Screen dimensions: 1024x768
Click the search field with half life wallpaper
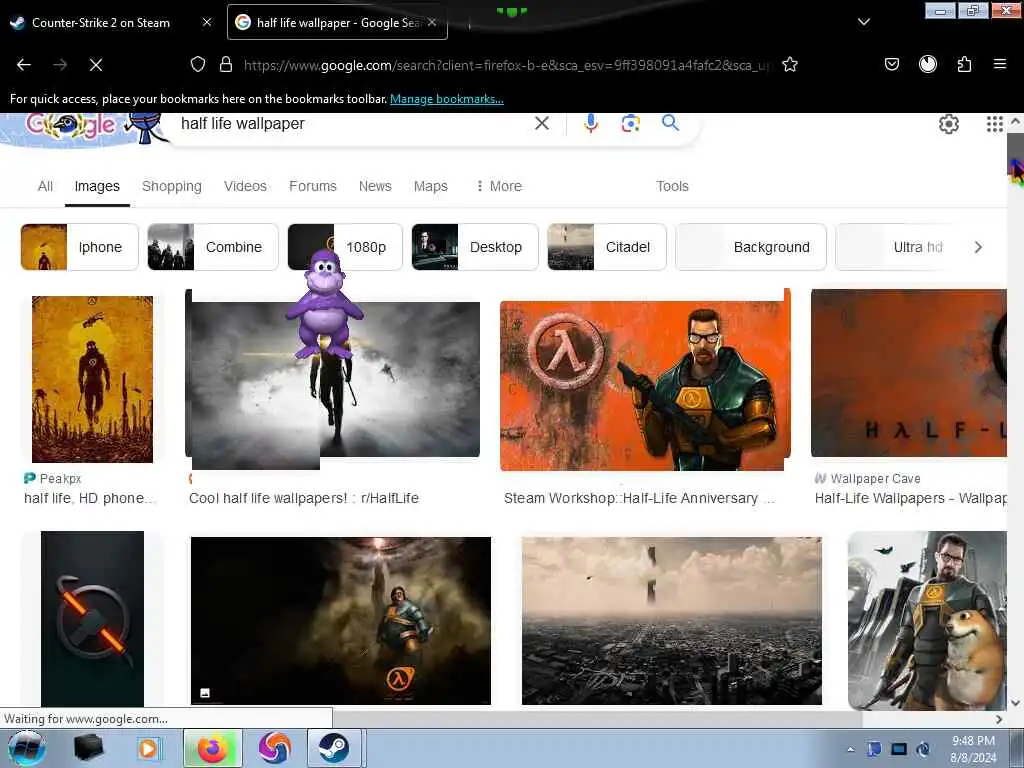pos(353,123)
